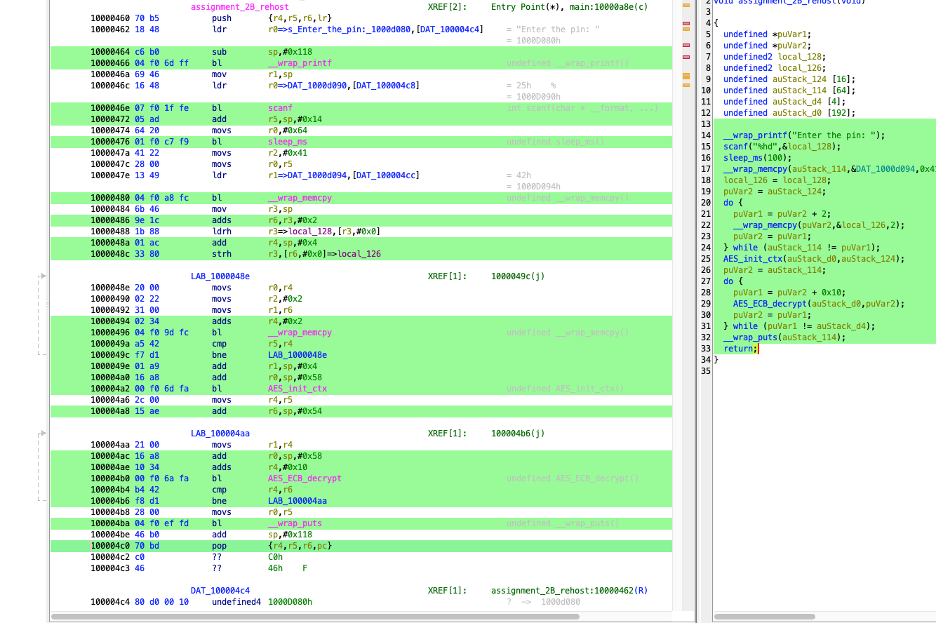Select the pop mnemonic at 100004c0
Viewport: 936px width, 624px height.
(219, 546)
